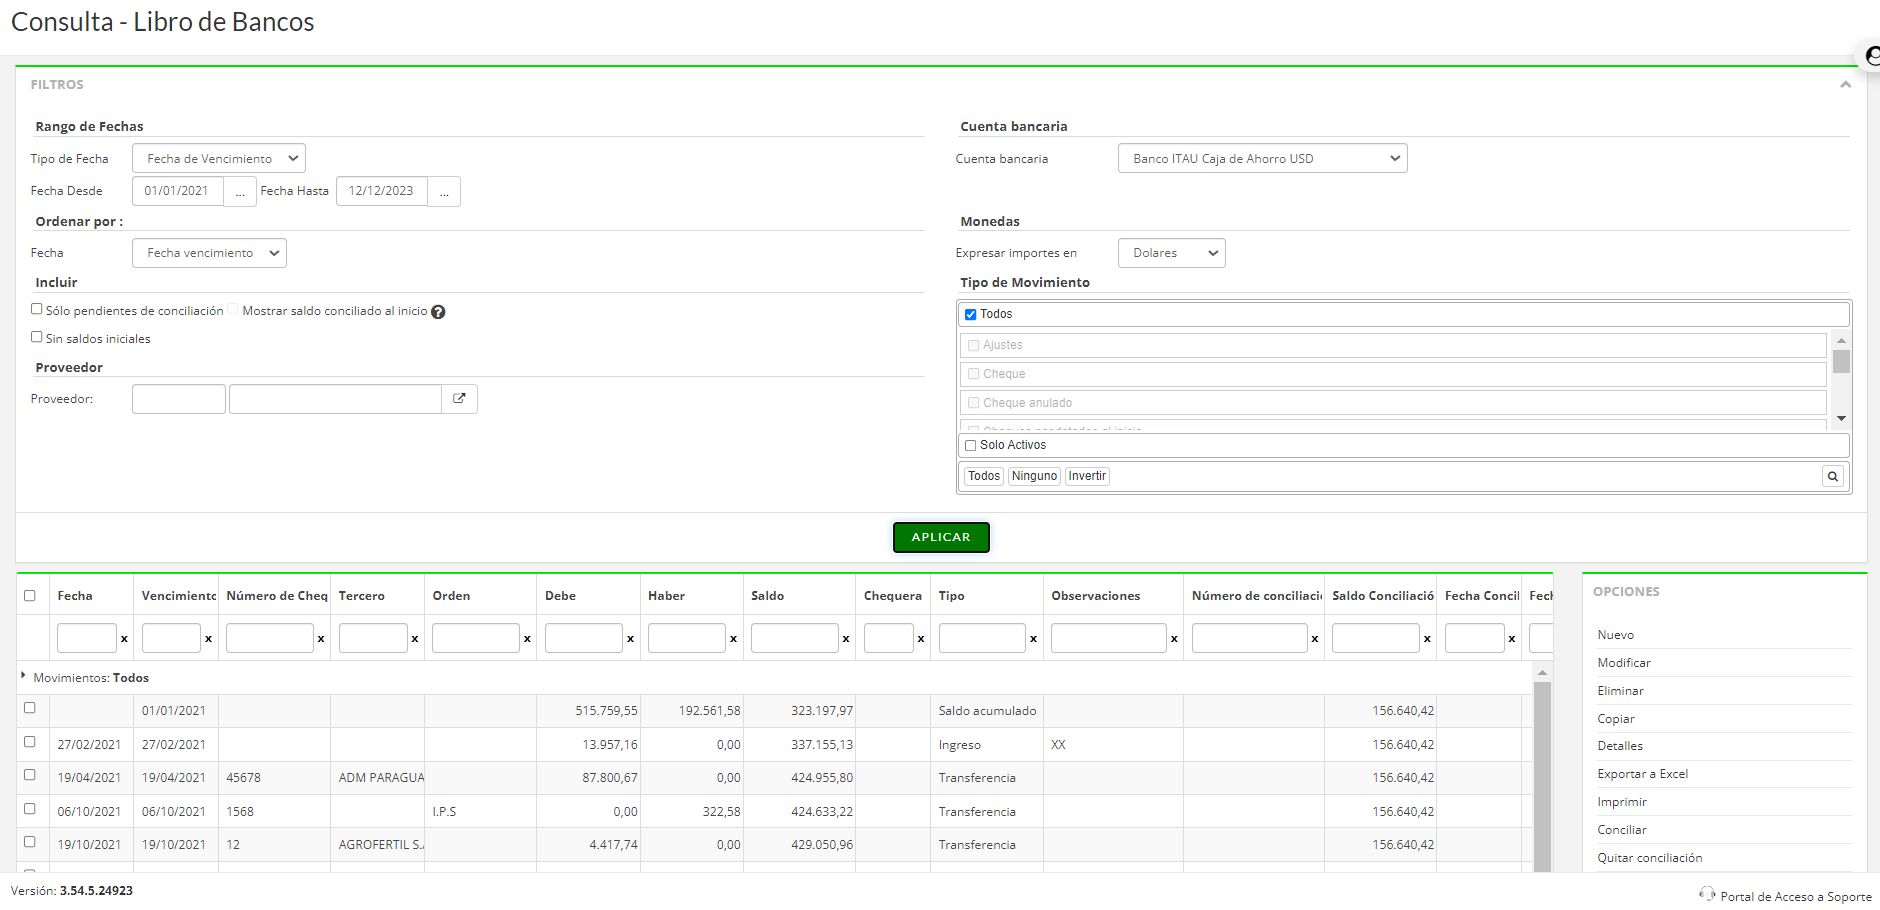Image resolution: width=1880 pixels, height=910 pixels.
Task: Open Portal de Acceso a Soporte link
Action: pos(1796,897)
